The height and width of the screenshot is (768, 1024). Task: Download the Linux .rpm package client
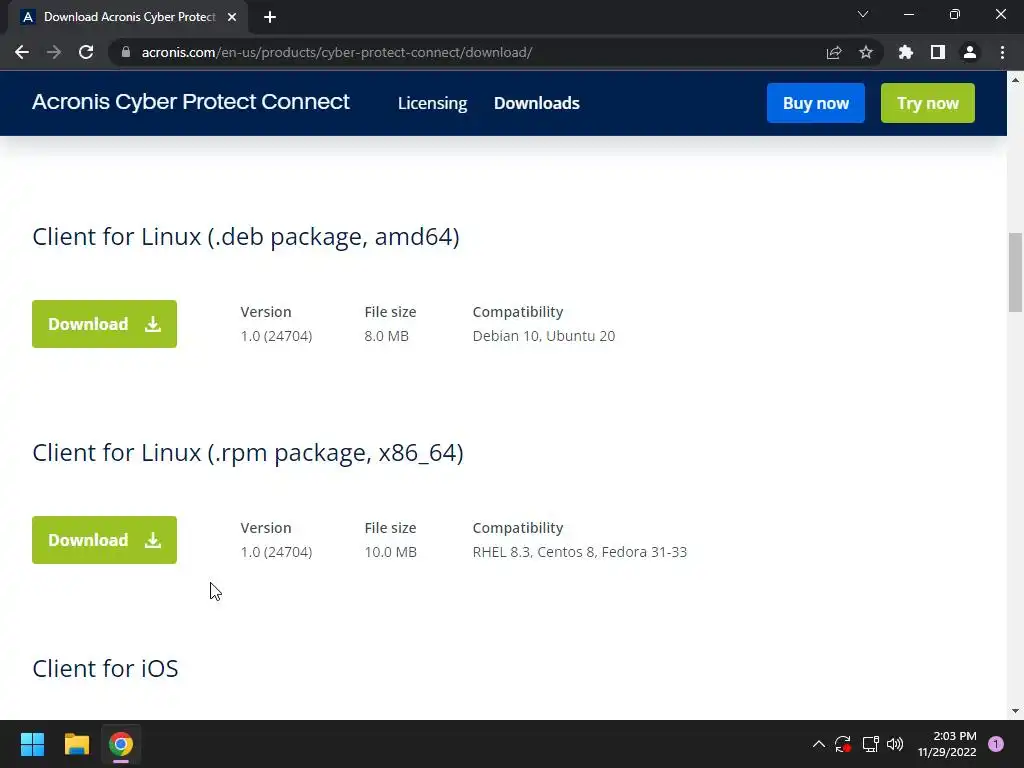pos(104,540)
